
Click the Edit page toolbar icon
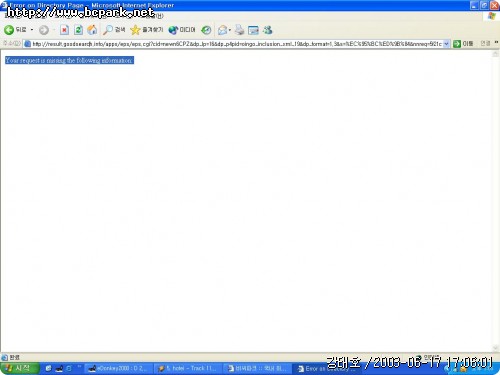(253, 30)
